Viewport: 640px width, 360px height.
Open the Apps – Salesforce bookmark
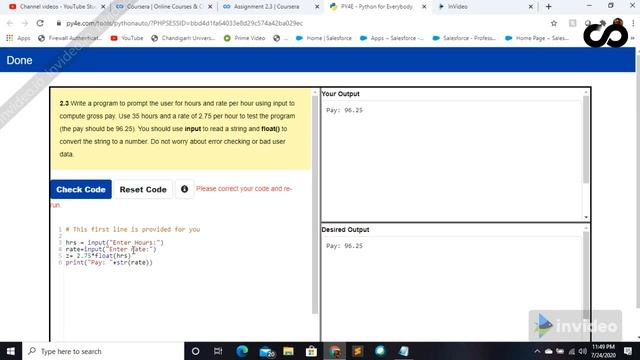tap(392, 38)
